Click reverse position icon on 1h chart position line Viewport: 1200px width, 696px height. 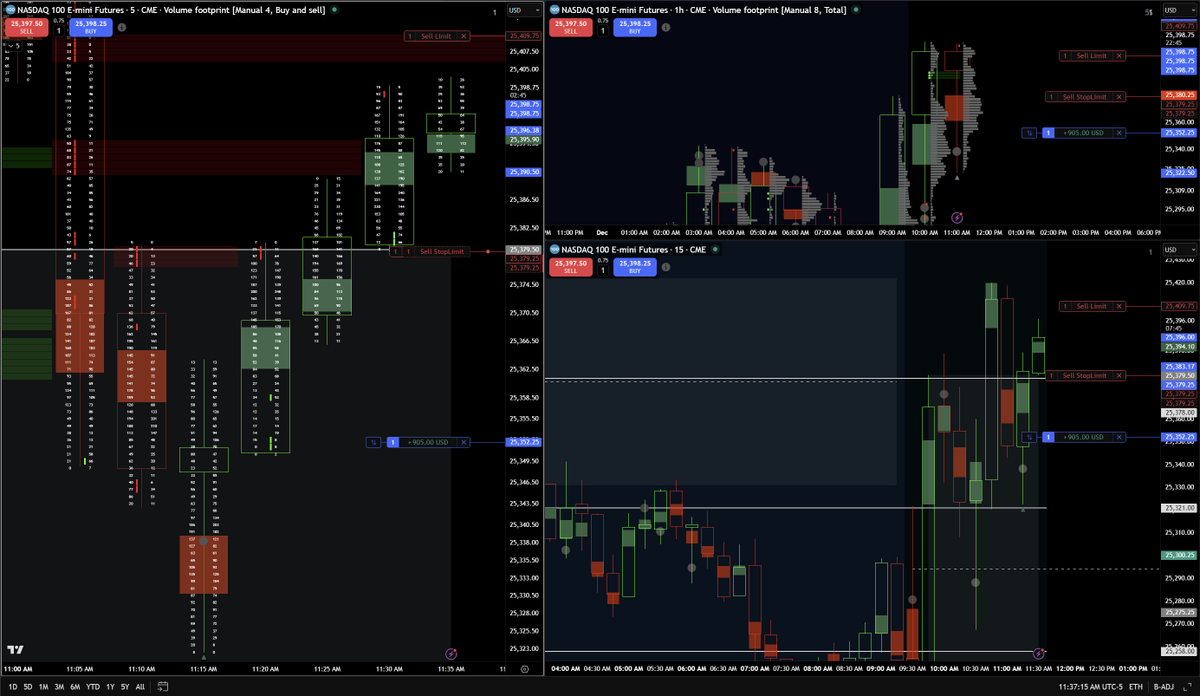[x=1029, y=132]
